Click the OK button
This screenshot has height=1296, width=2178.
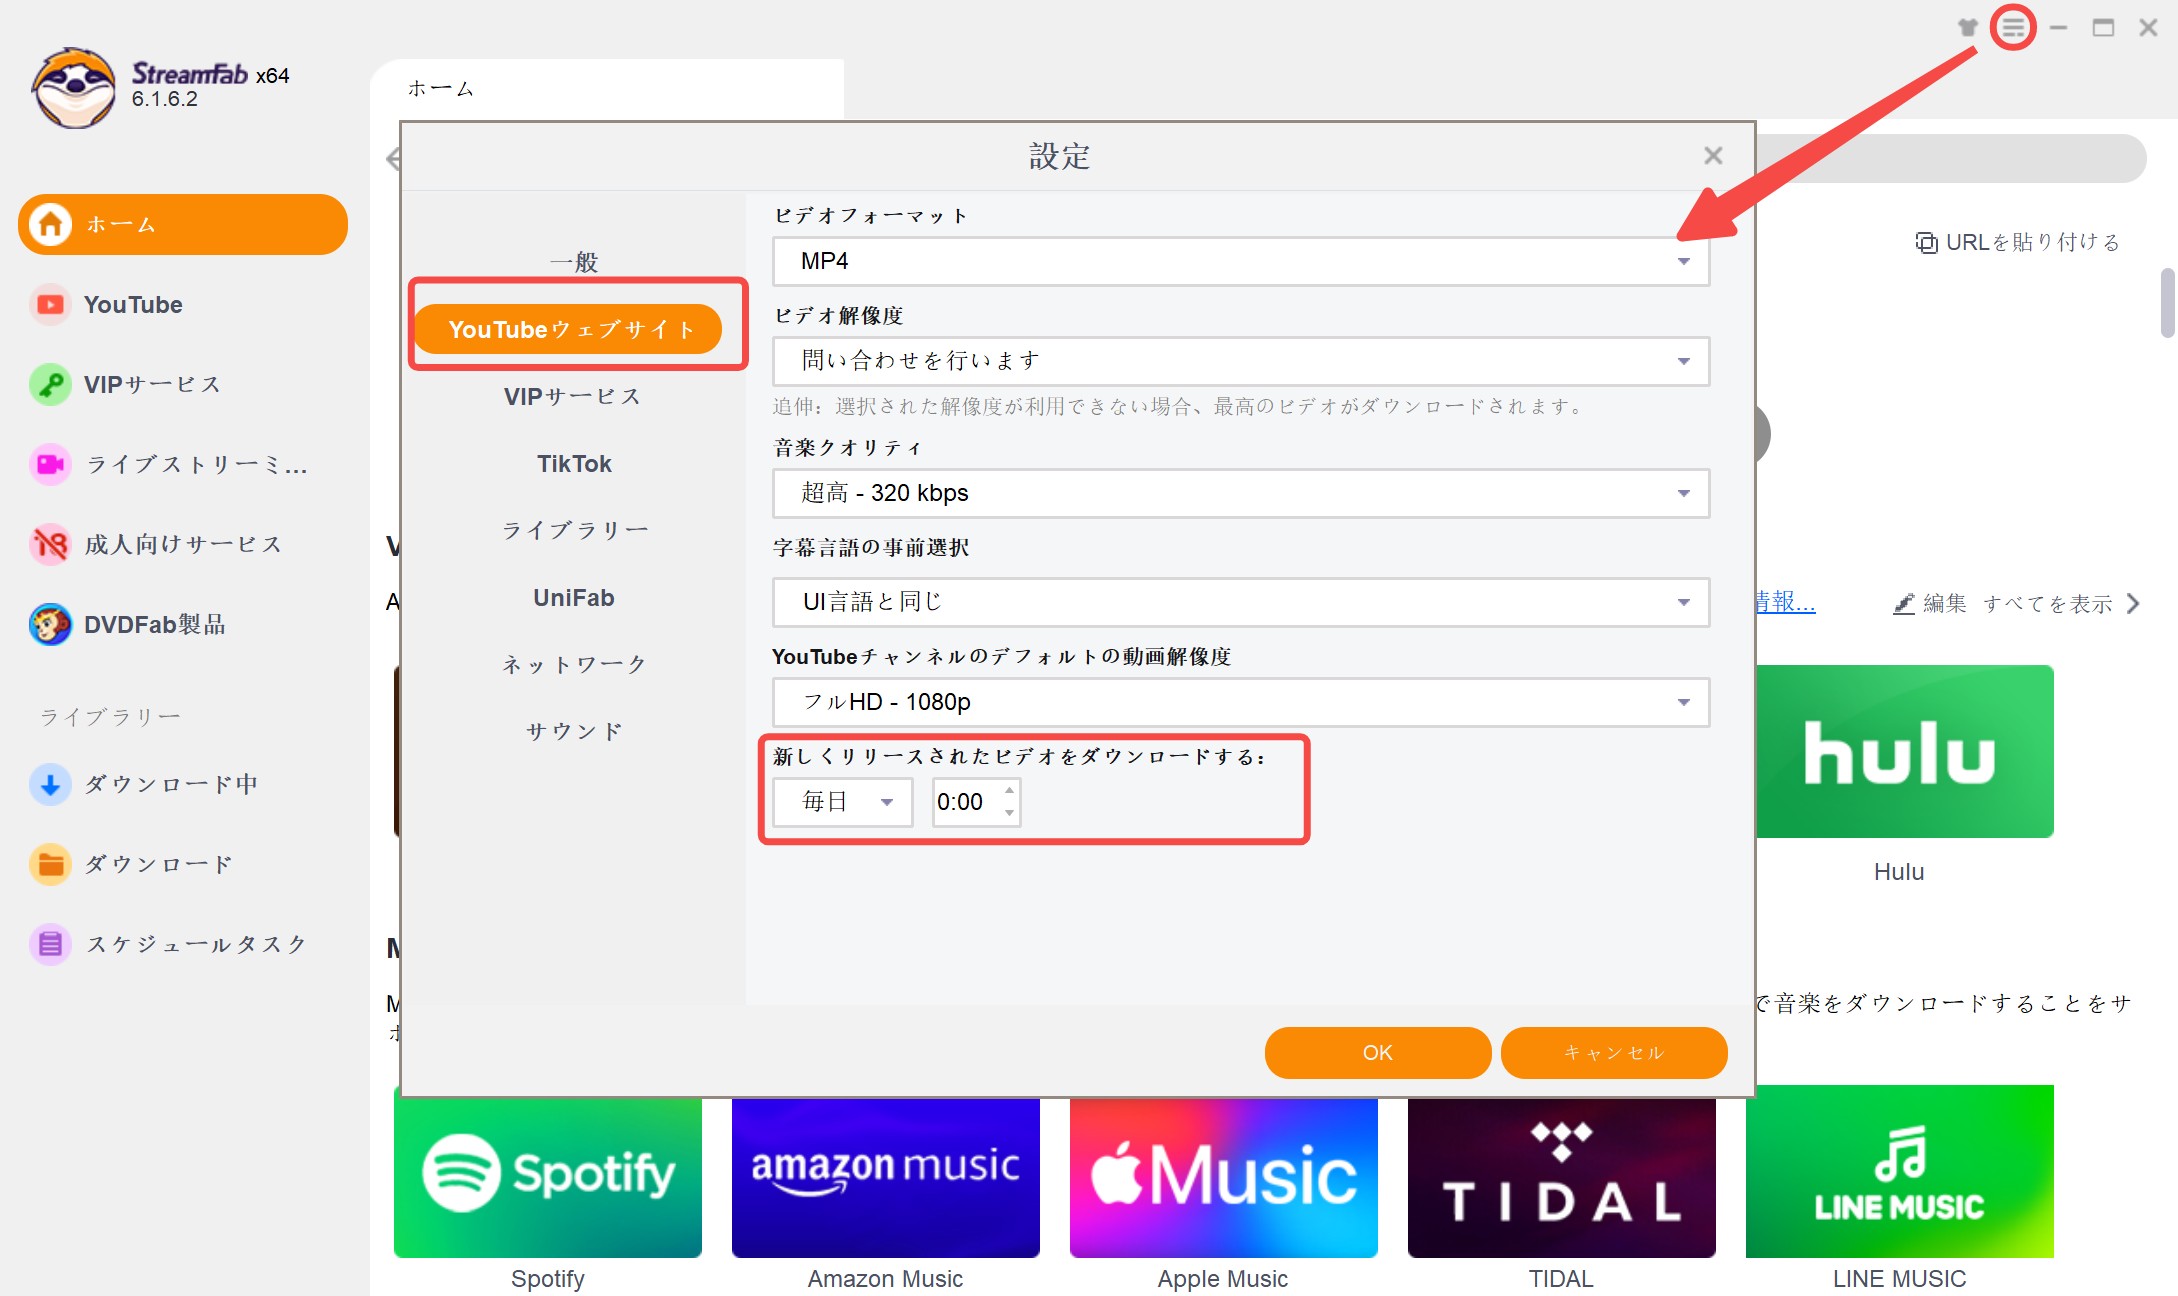pyautogui.click(x=1378, y=1052)
